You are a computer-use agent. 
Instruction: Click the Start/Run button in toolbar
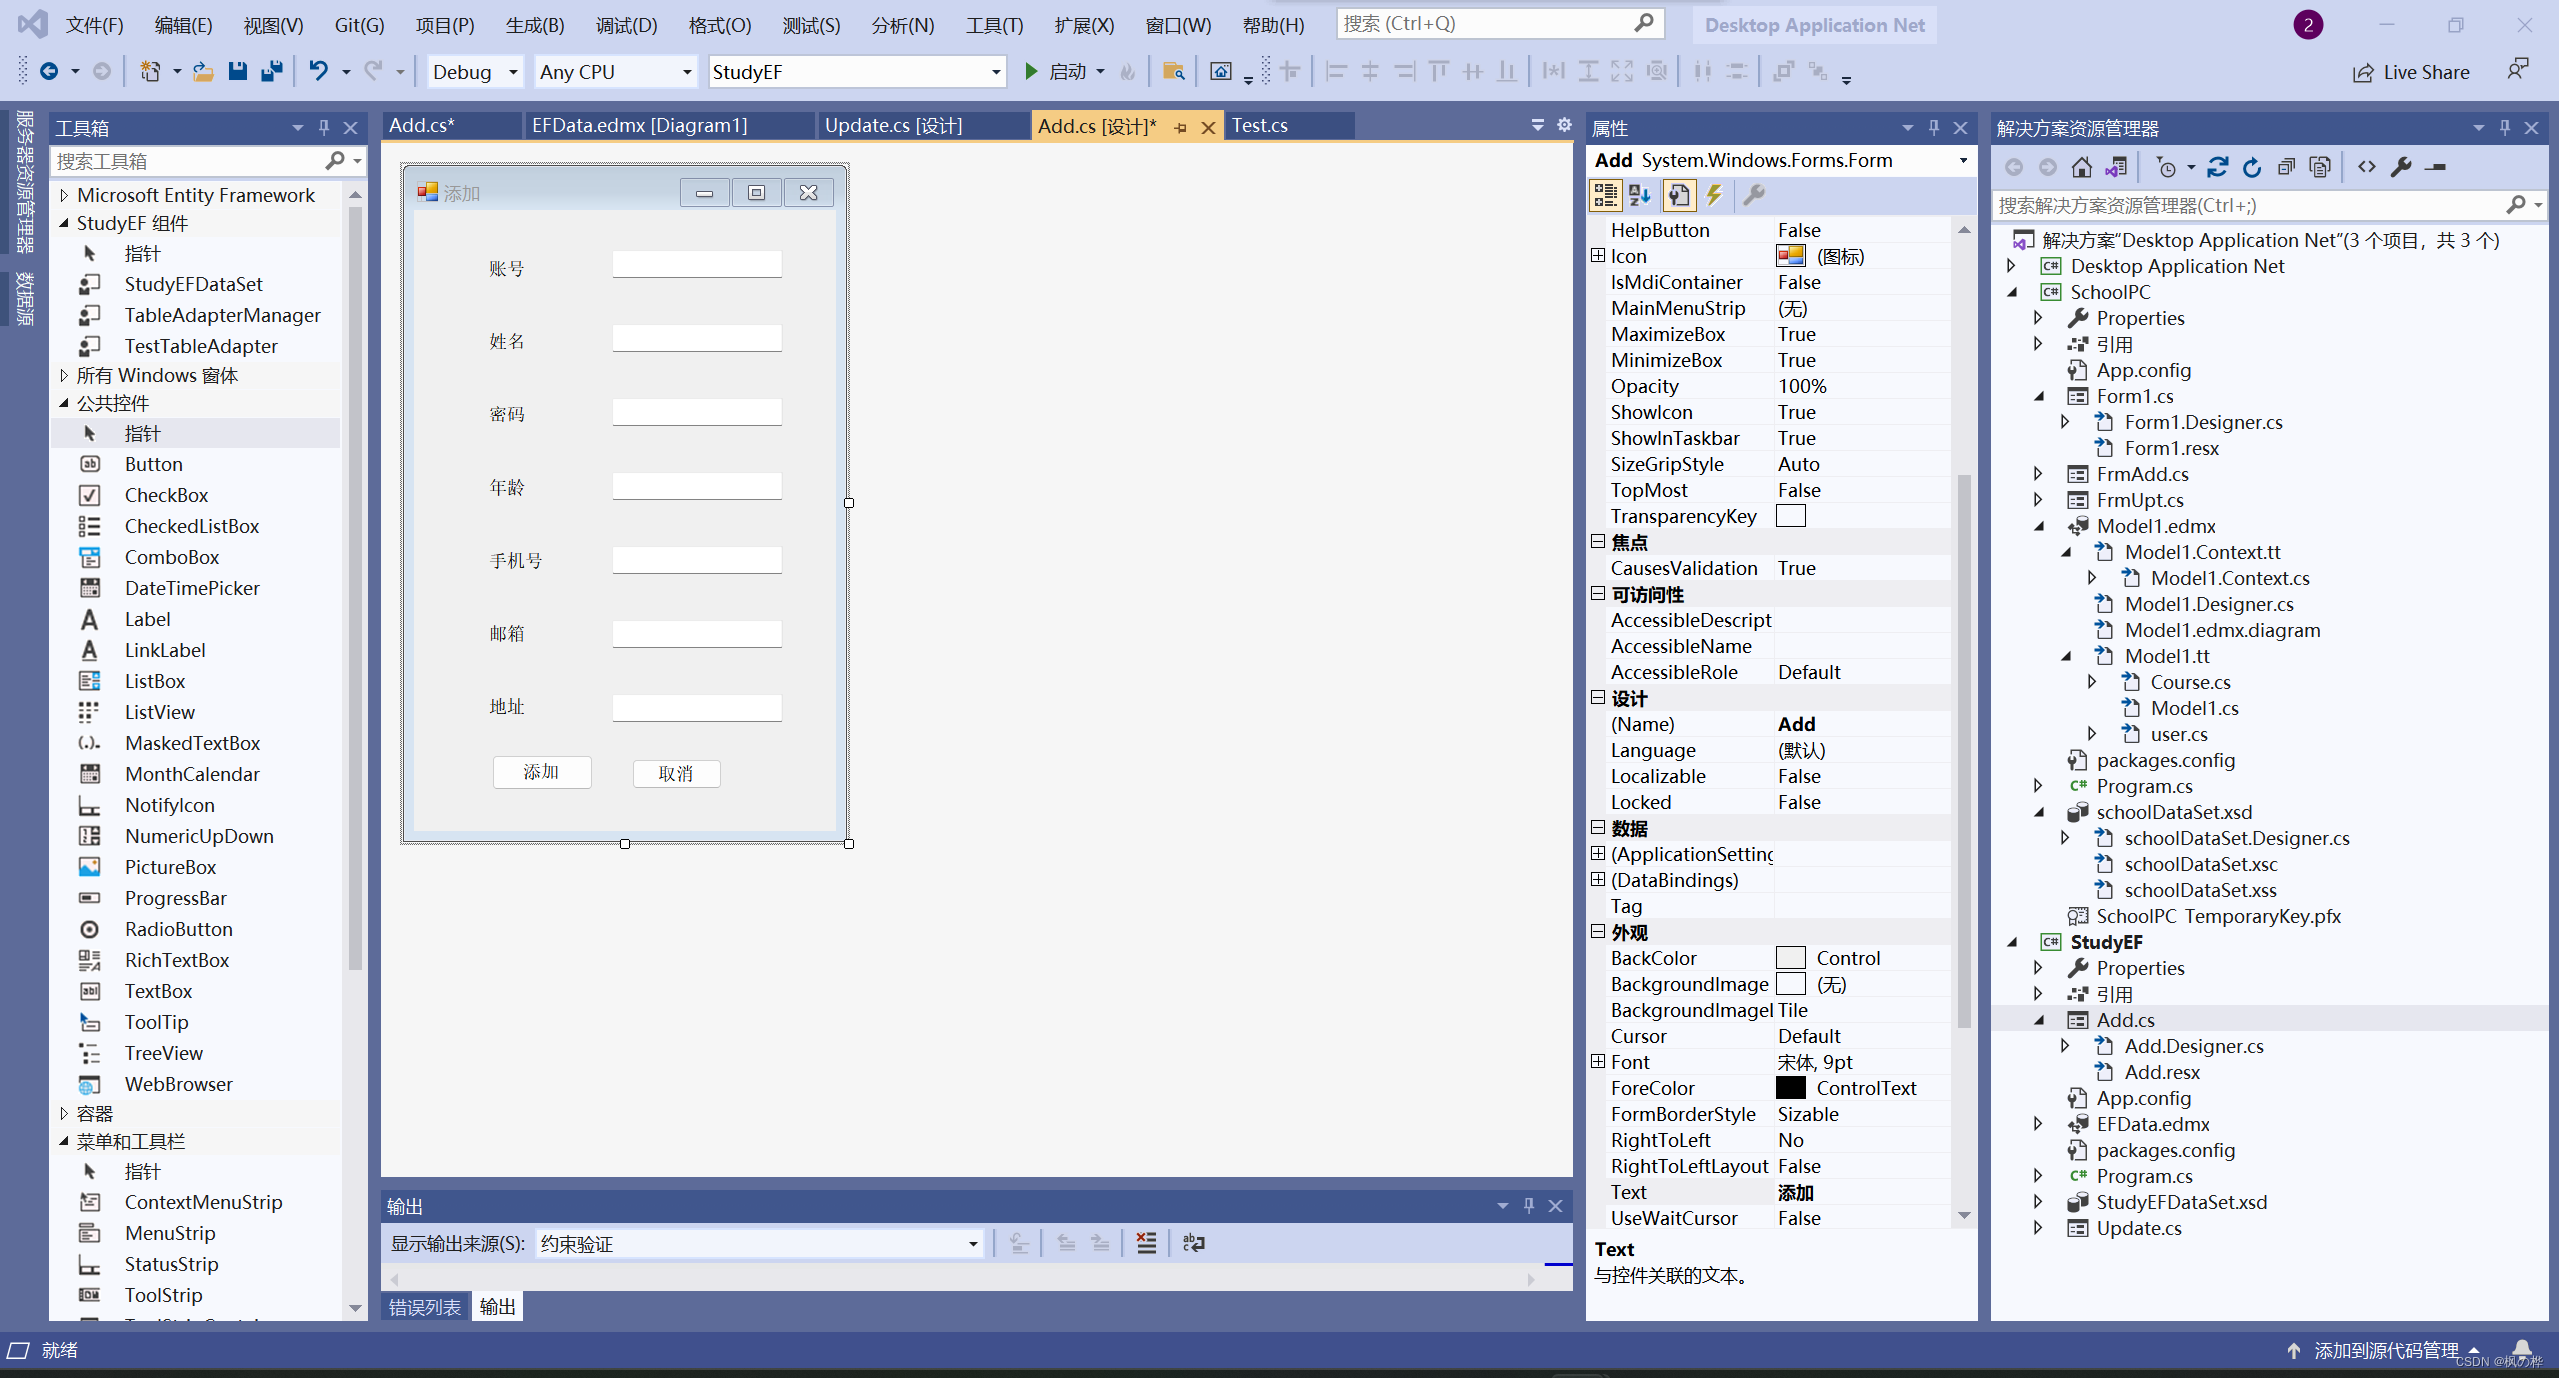(x=1032, y=71)
